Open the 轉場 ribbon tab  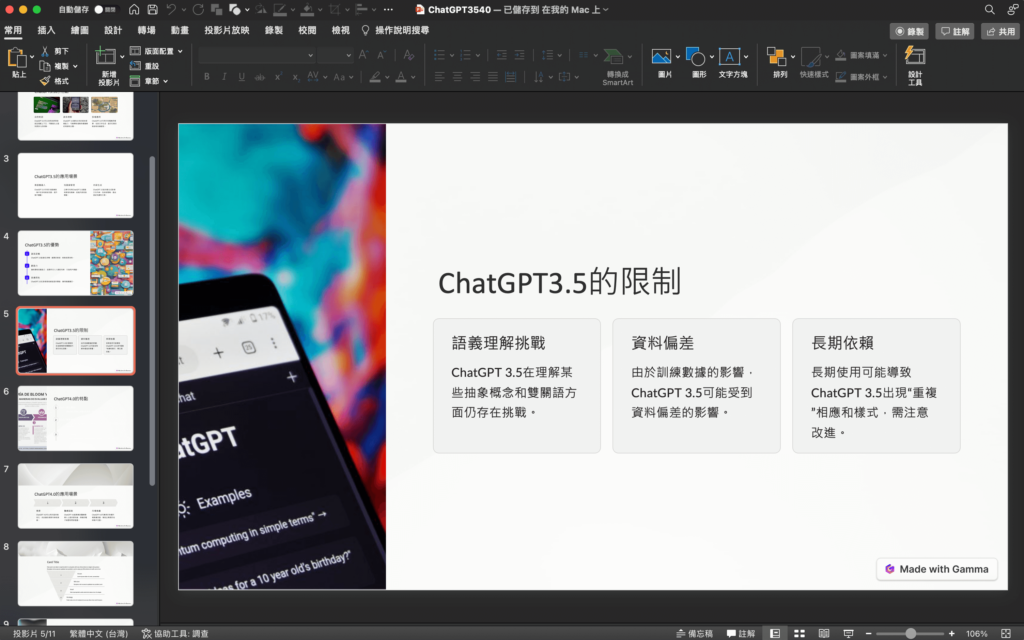click(x=148, y=30)
